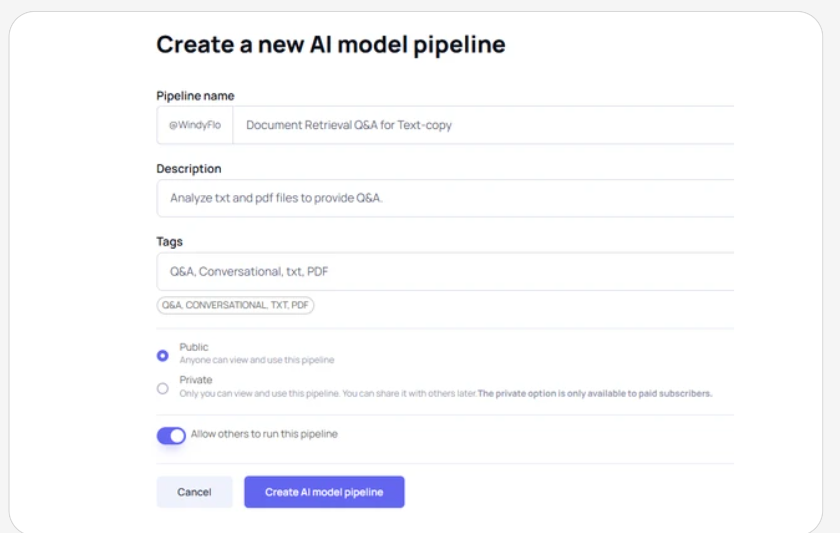Screen dimensions: 840x533
Task: Click the Allow others to run this pipeline label
Action: pos(264,434)
